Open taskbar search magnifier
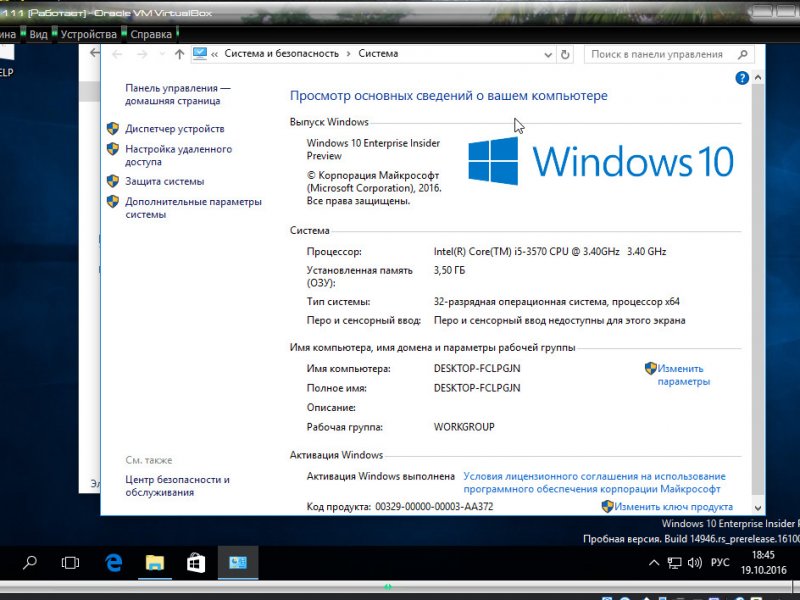The width and height of the screenshot is (800, 600). pyautogui.click(x=30, y=563)
